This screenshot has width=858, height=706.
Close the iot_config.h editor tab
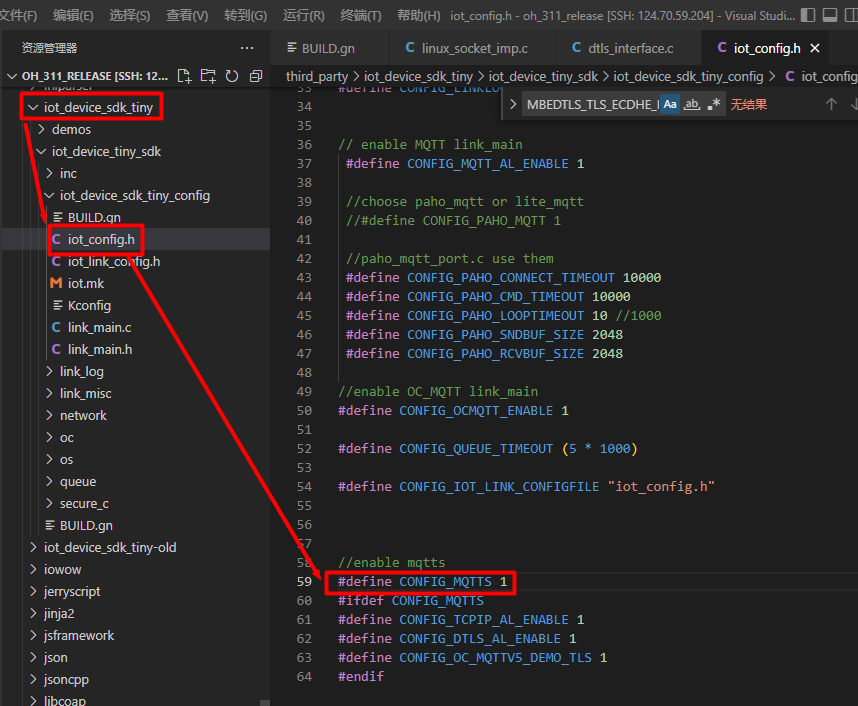[x=815, y=48]
